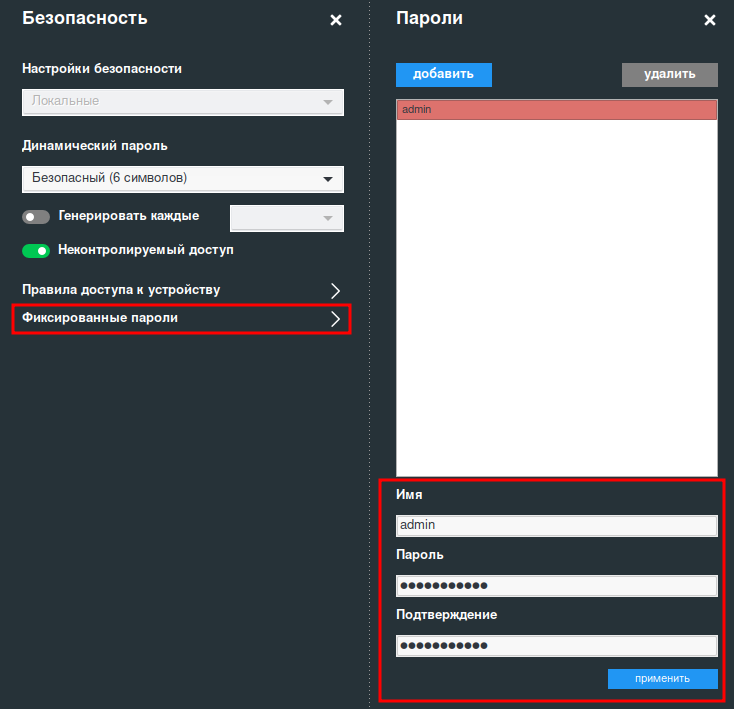Click into the Пароль input field

(556, 585)
